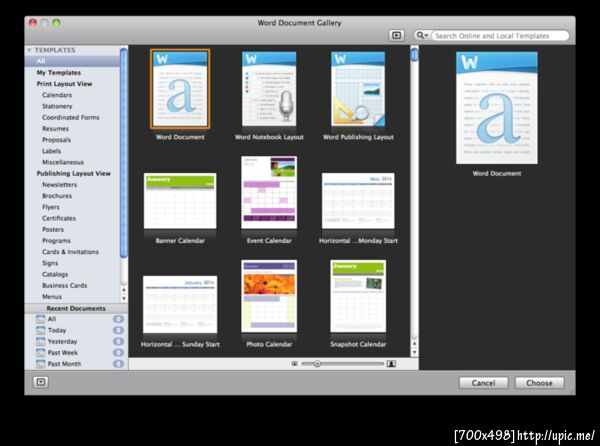Select the Snapshot Calendar template
Viewport: 600px width, 446px height.
tap(358, 296)
